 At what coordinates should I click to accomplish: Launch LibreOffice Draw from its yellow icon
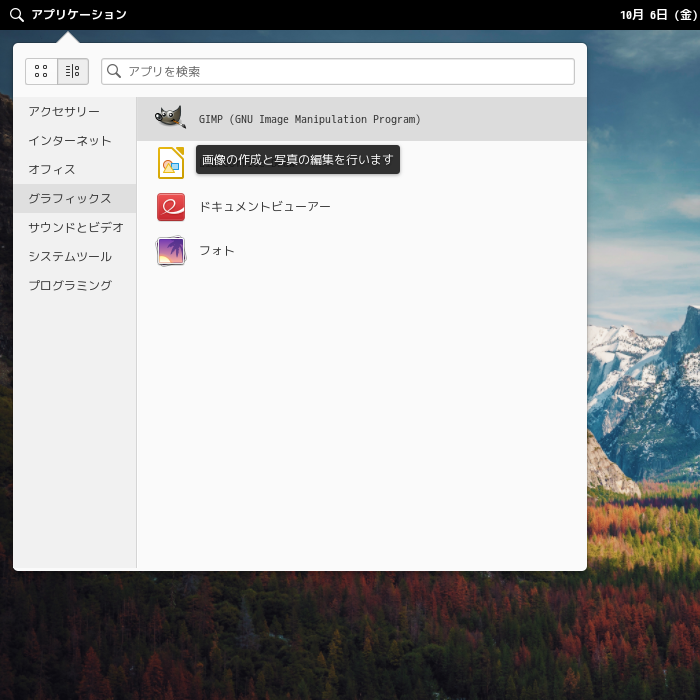[x=171, y=163]
